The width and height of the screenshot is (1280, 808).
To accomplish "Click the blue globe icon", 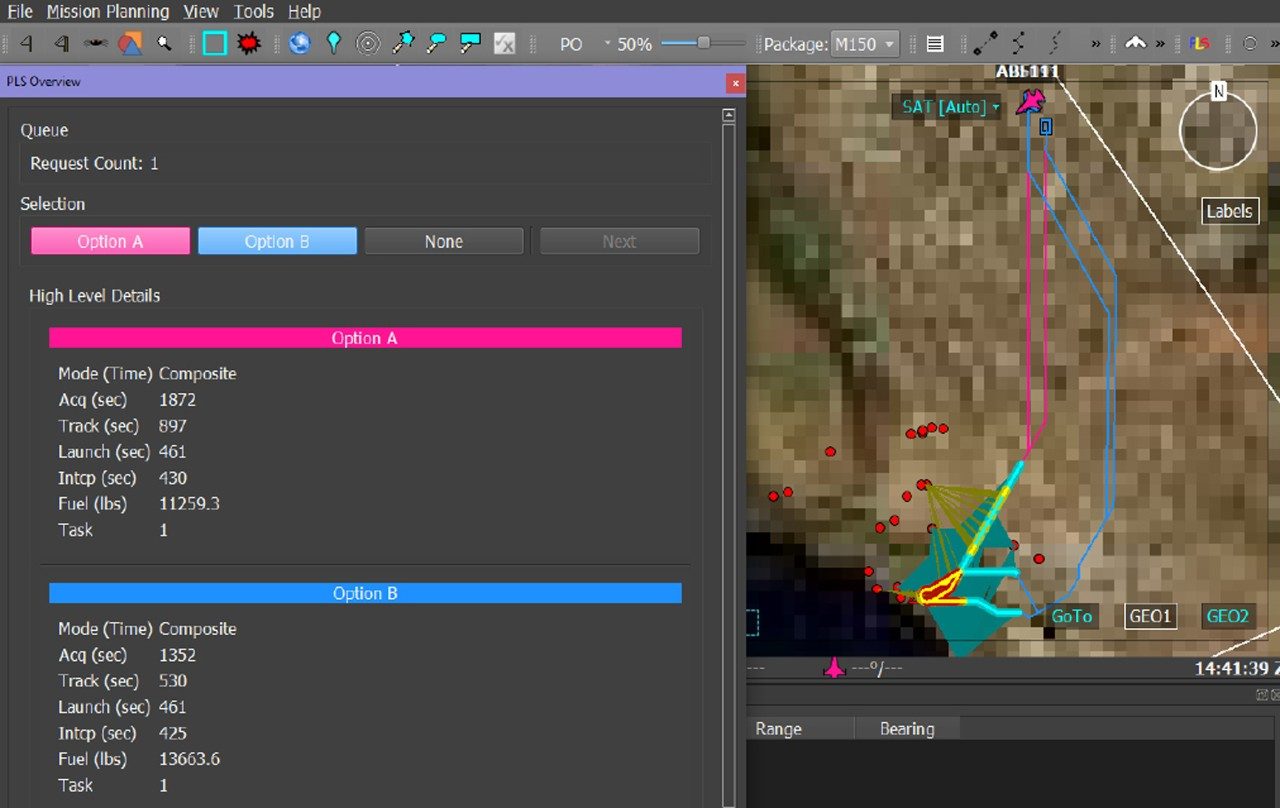I will (299, 44).
